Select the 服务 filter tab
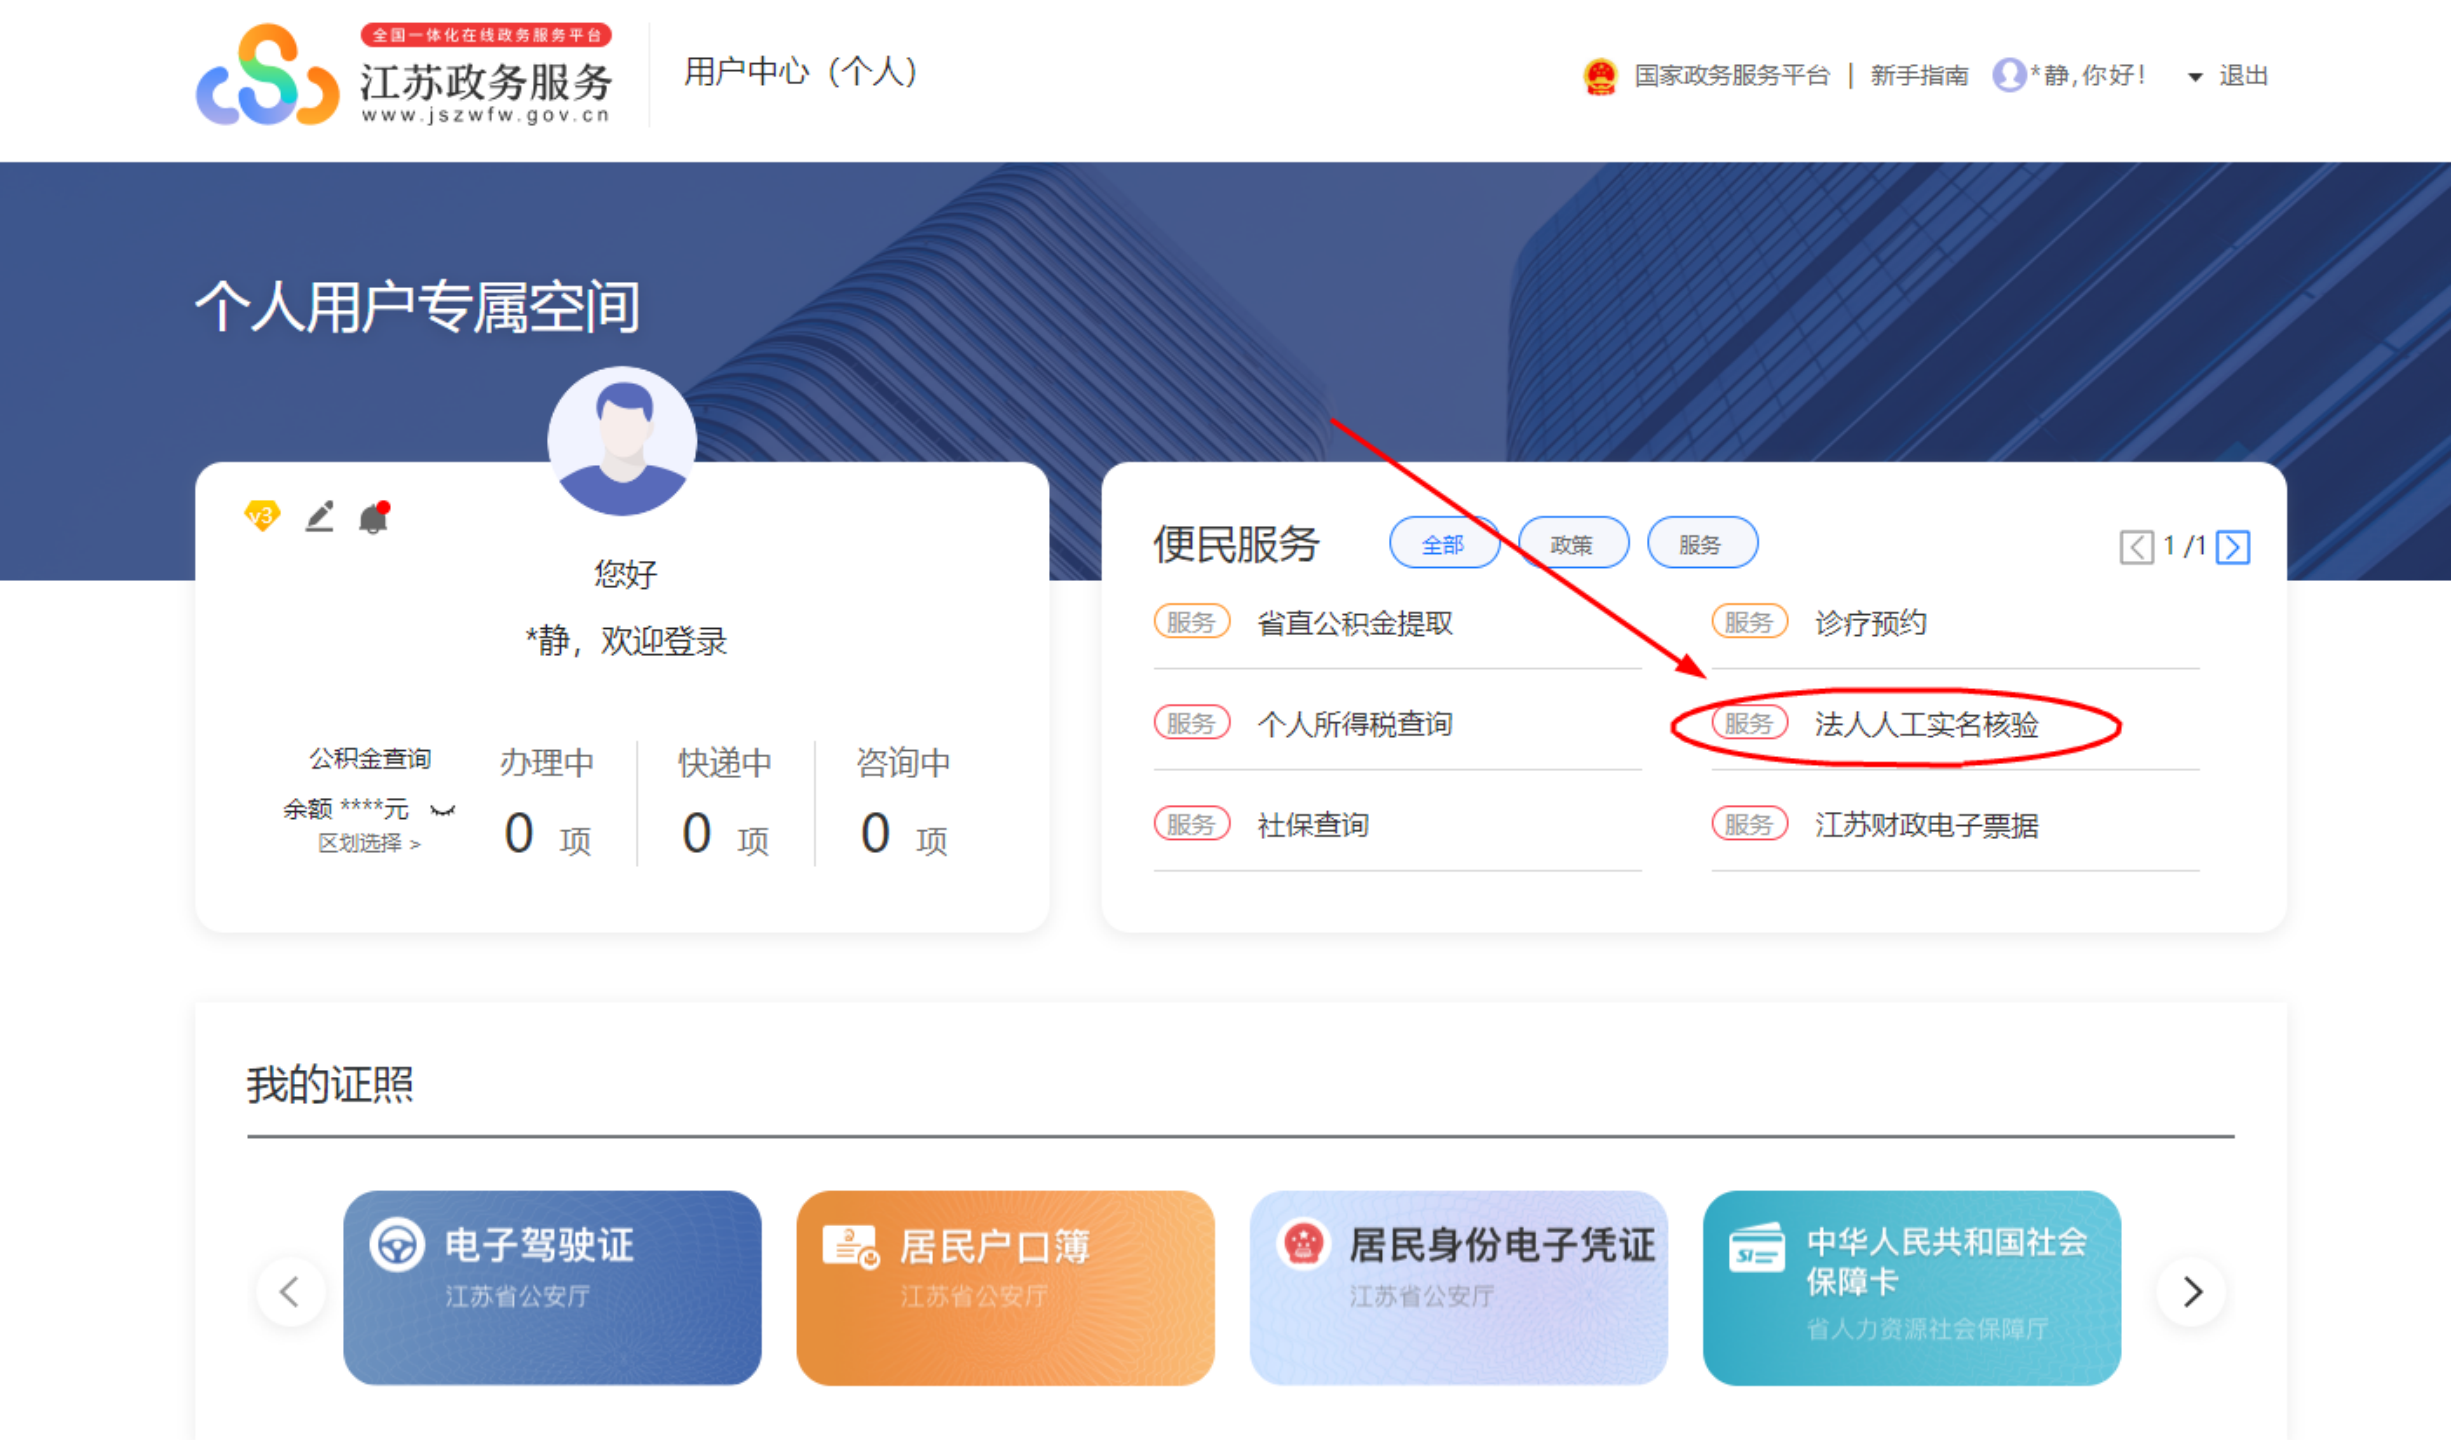2451x1440 pixels. pos(1701,544)
